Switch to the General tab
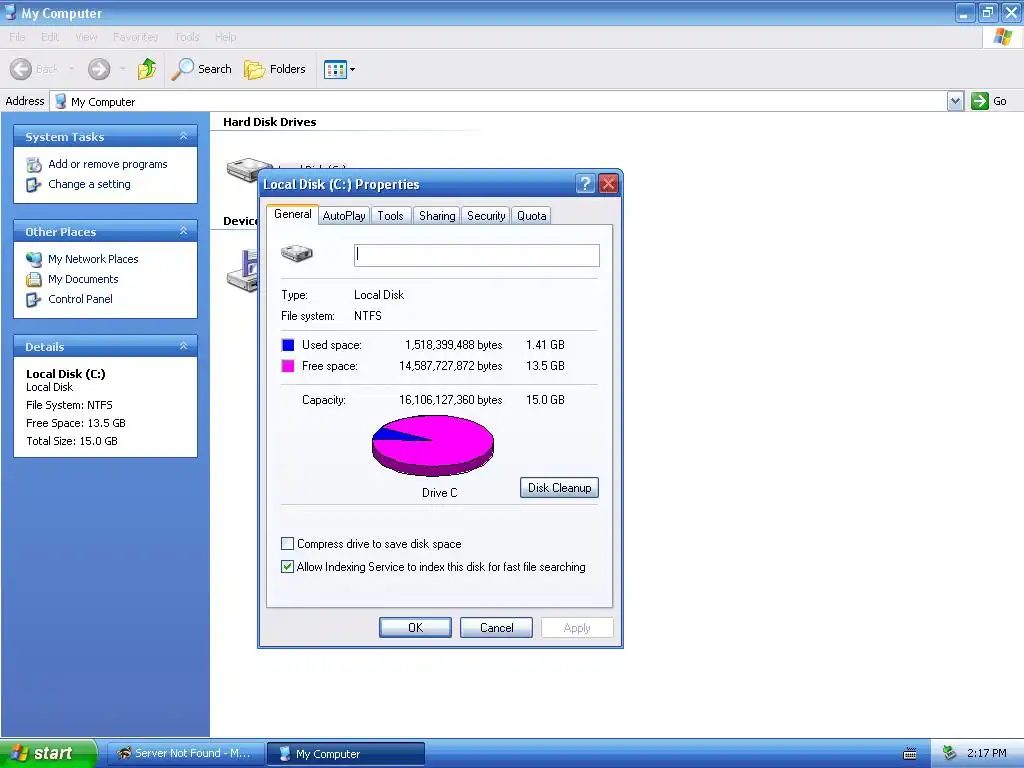This screenshot has height=768, width=1024. point(293,214)
